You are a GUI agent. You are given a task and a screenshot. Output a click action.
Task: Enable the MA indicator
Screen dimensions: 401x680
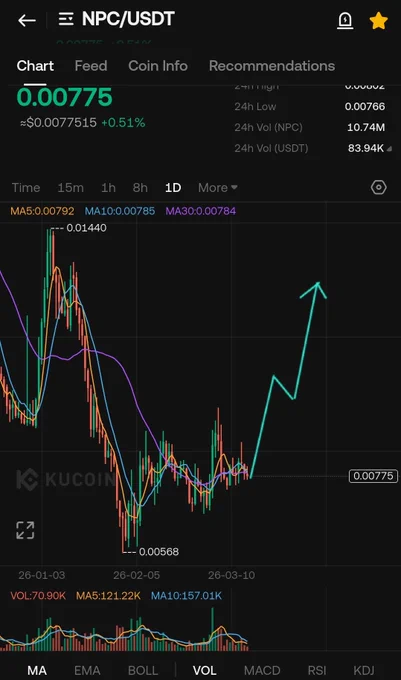37,670
